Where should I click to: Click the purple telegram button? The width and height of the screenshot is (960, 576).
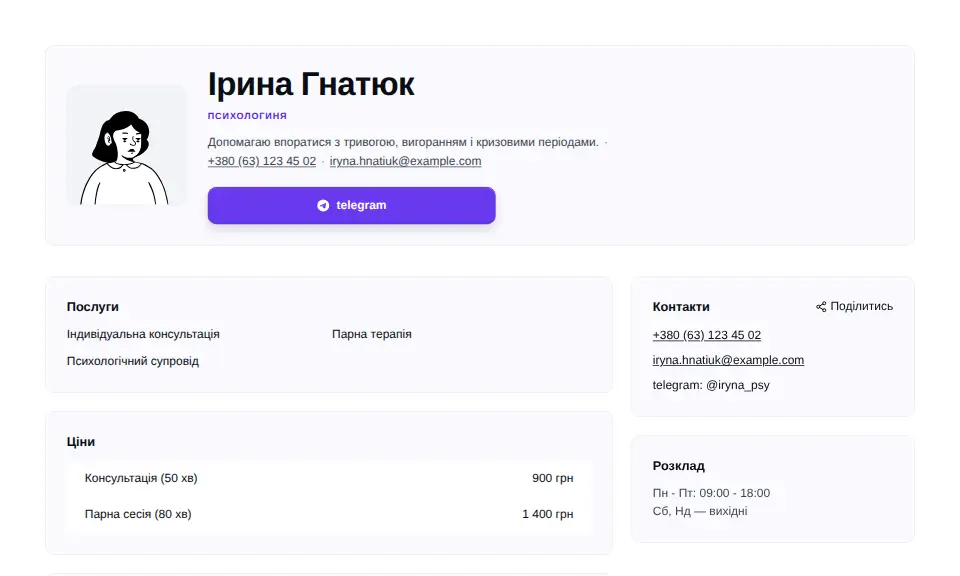pyautogui.click(x=351, y=205)
